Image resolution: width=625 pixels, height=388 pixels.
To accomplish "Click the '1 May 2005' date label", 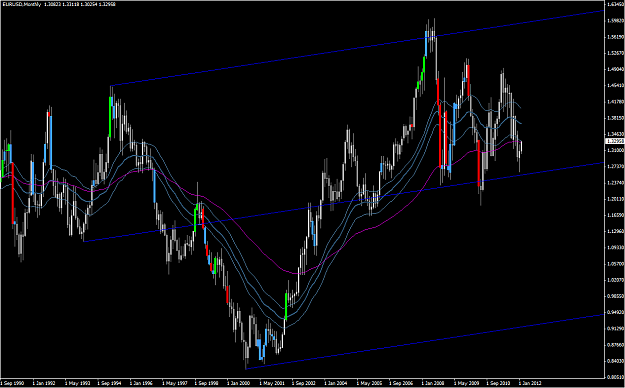I will pos(369,383).
